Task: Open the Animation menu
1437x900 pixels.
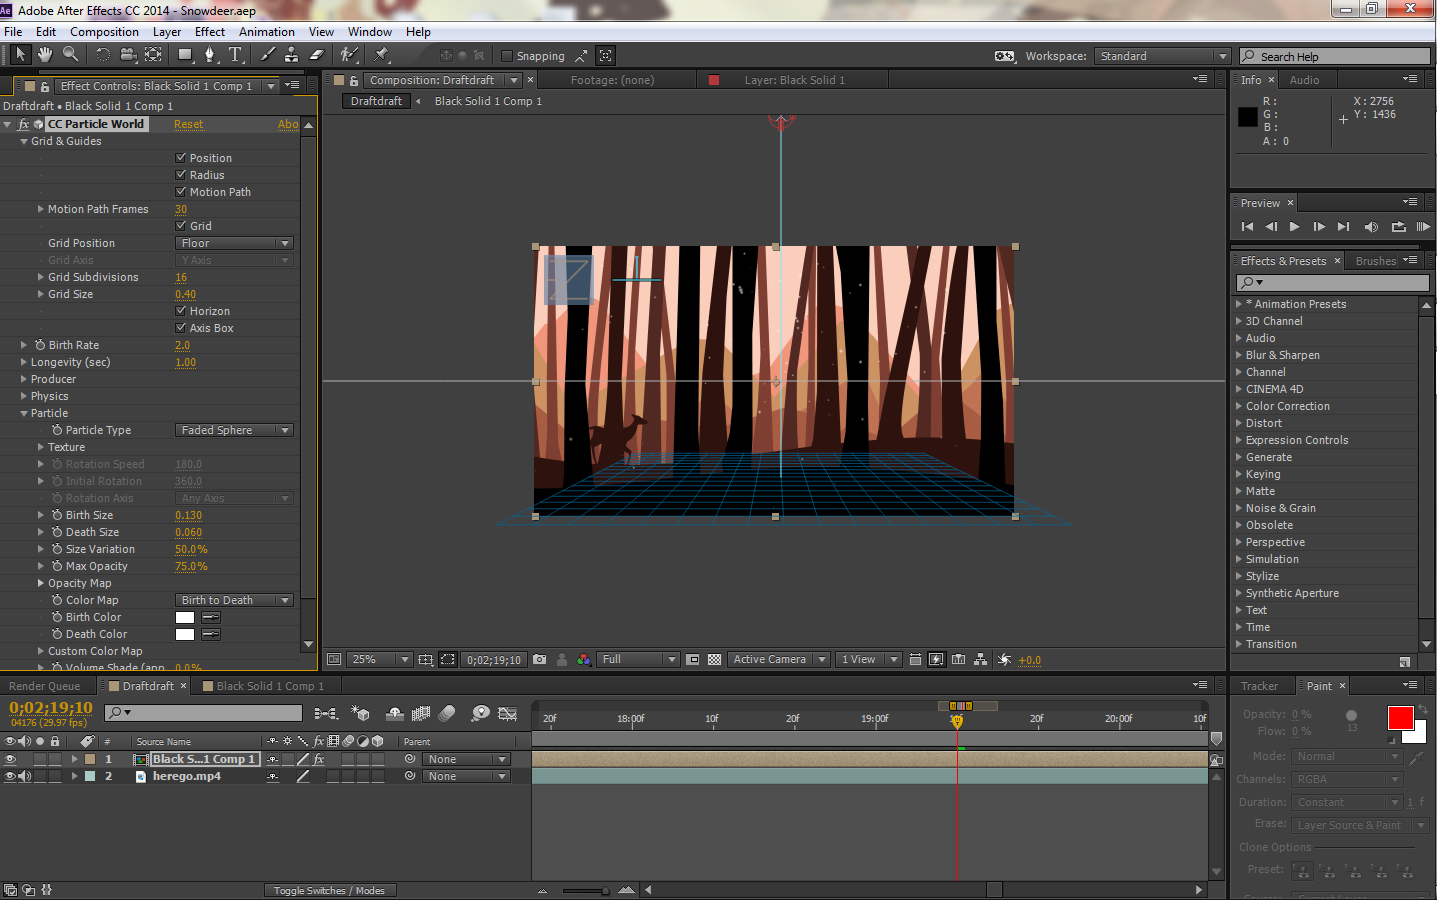Action: [x=267, y=32]
